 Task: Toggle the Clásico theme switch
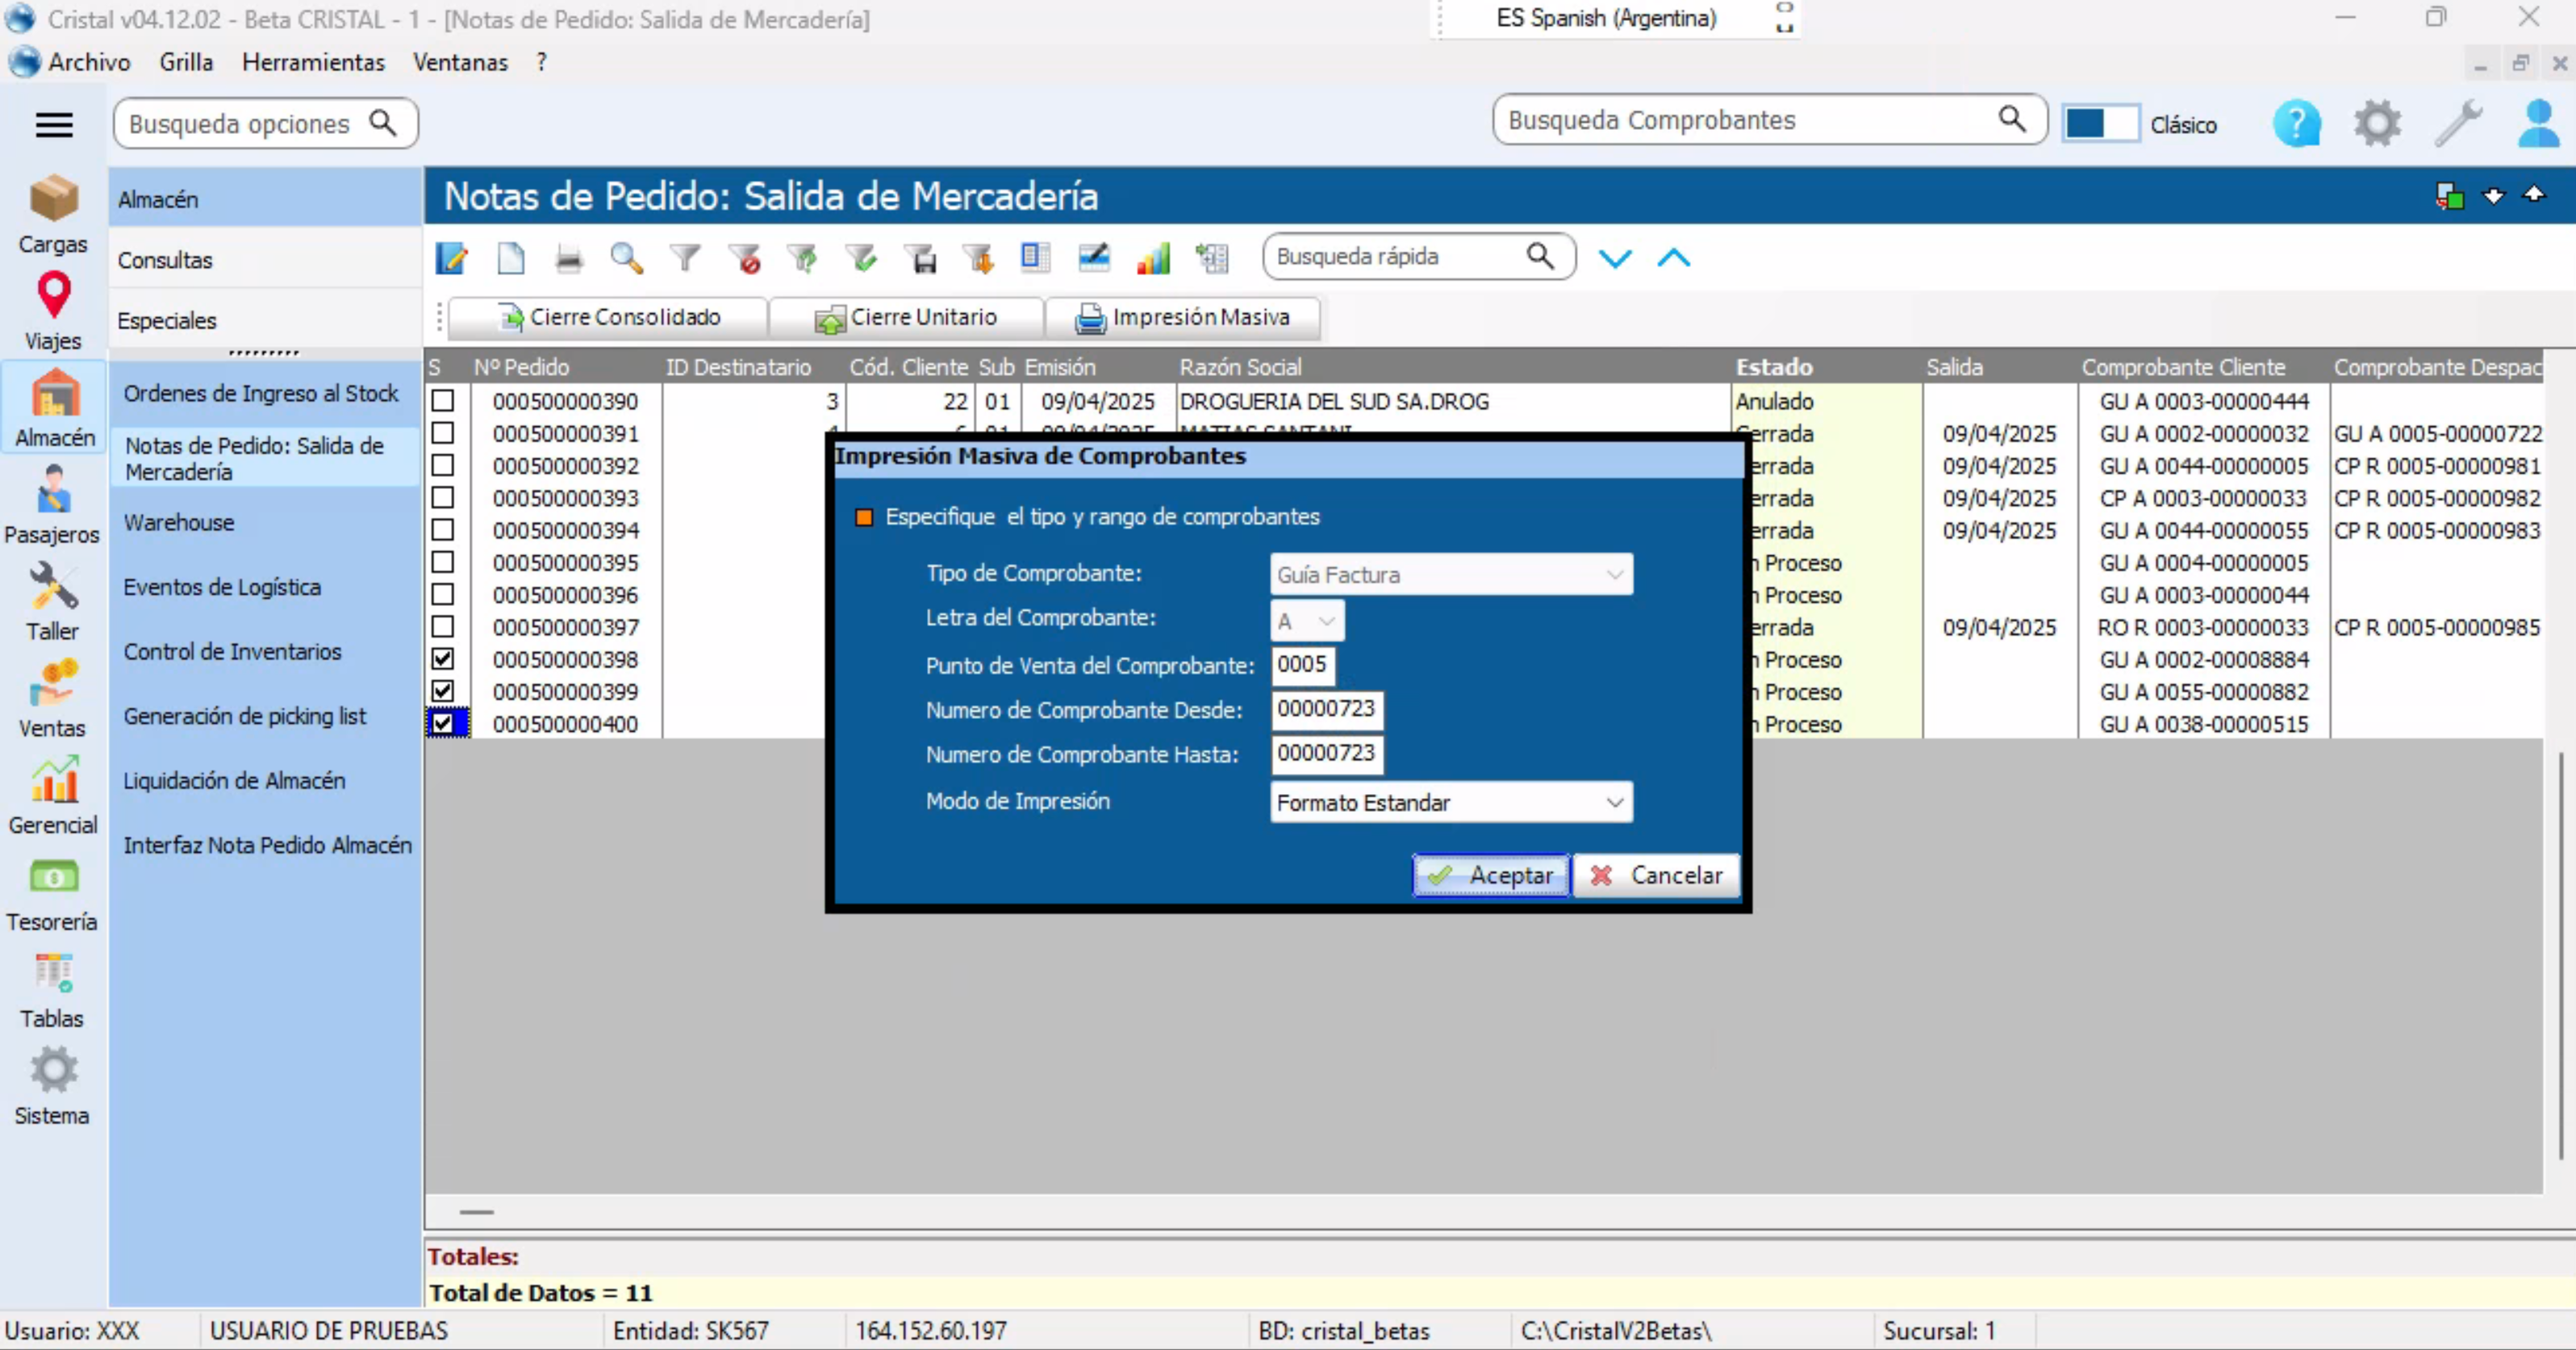(2100, 125)
